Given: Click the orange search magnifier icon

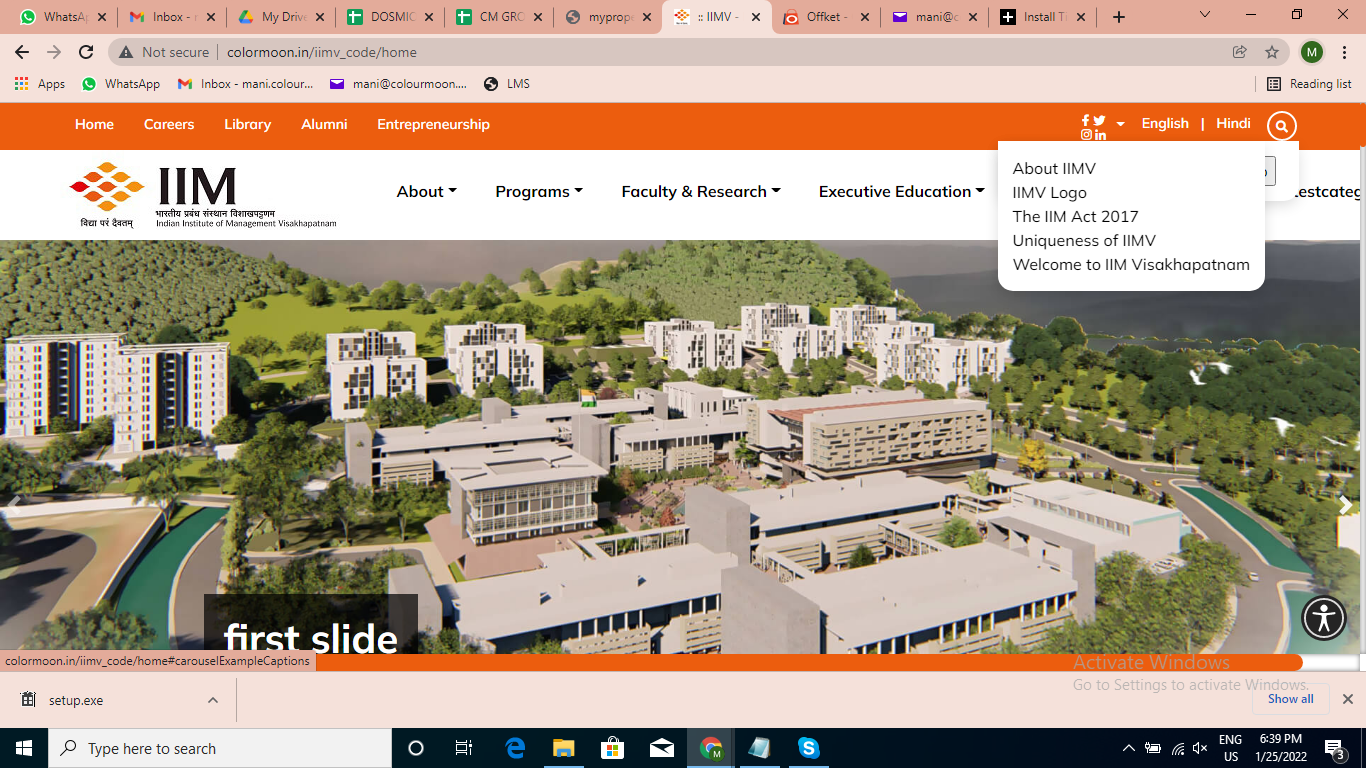Looking at the screenshot, I should pos(1281,126).
